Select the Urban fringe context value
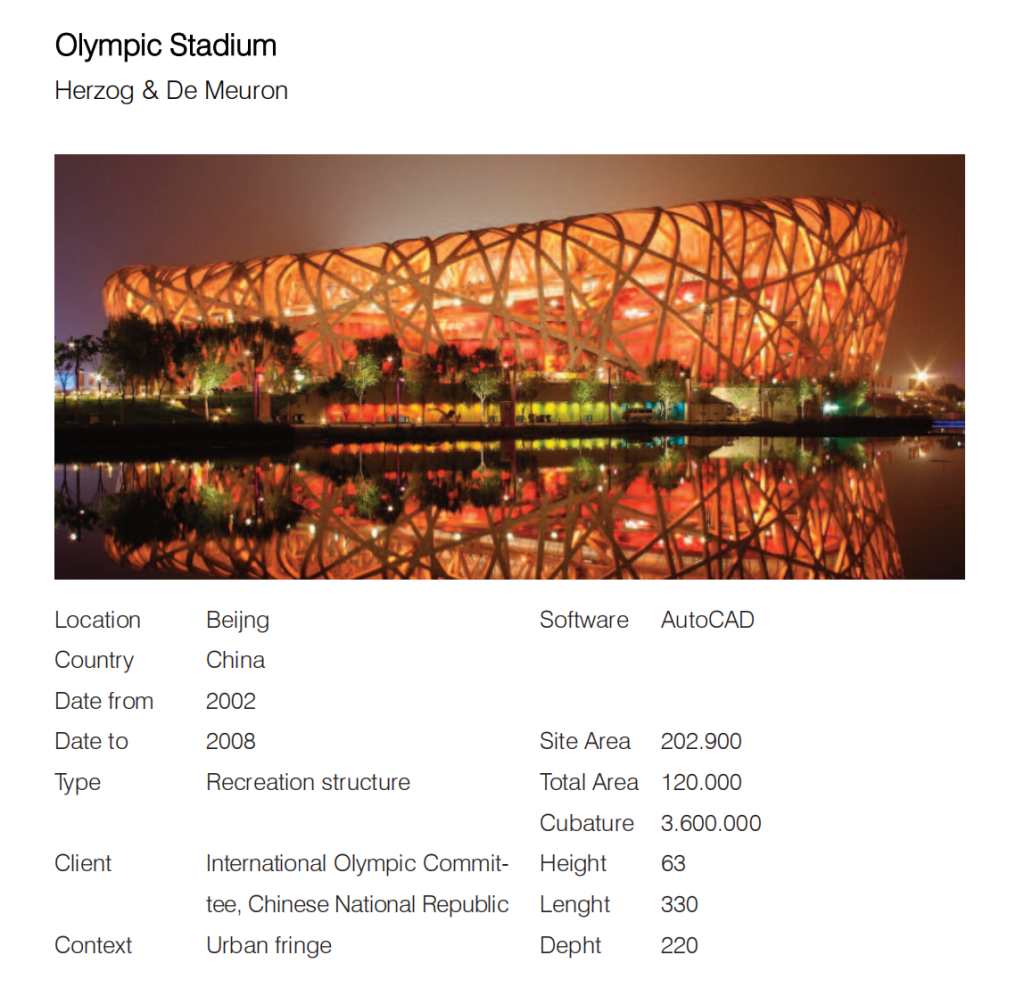 click(x=269, y=945)
